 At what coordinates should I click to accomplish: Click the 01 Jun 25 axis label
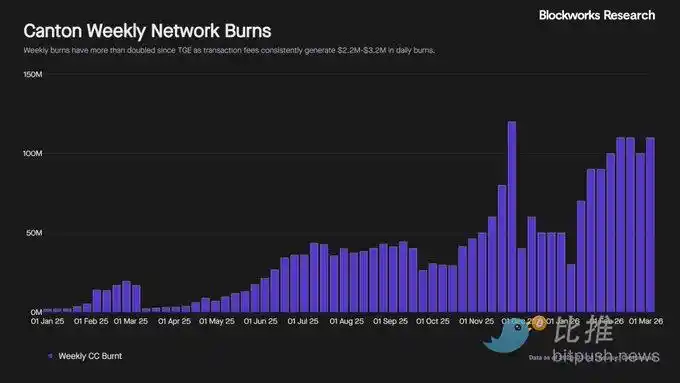[261, 321]
